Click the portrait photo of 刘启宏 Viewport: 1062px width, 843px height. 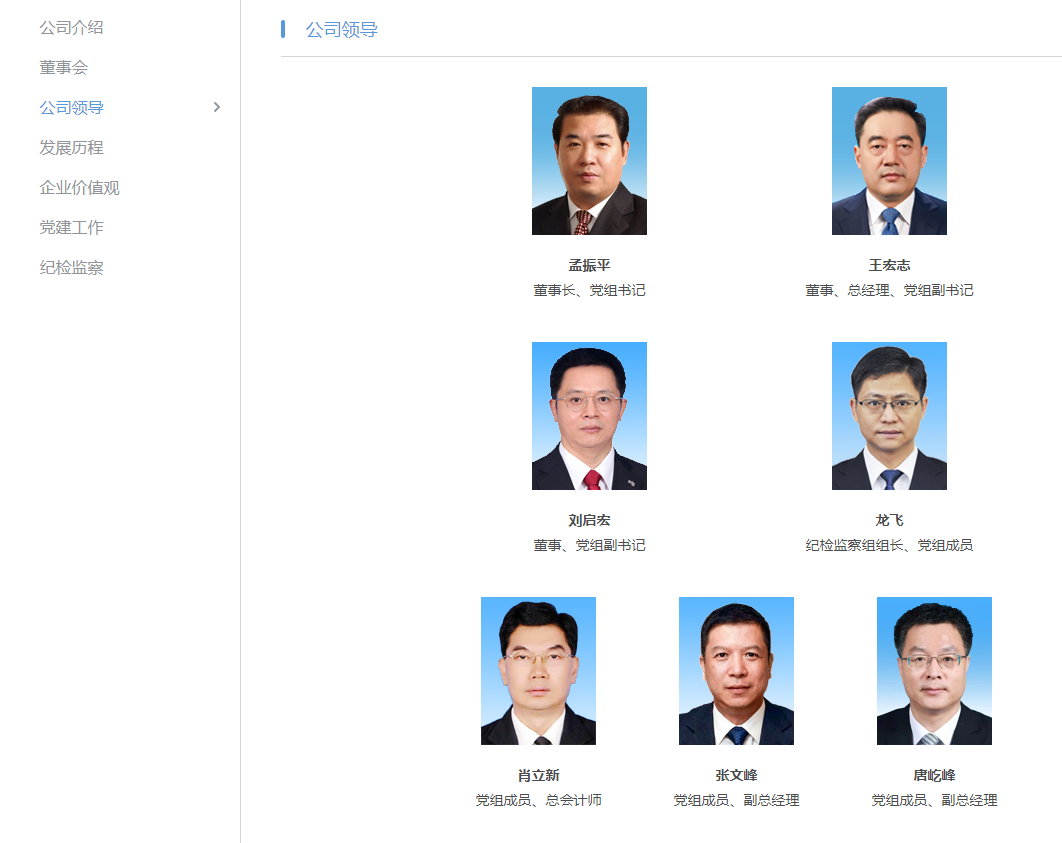(589, 416)
